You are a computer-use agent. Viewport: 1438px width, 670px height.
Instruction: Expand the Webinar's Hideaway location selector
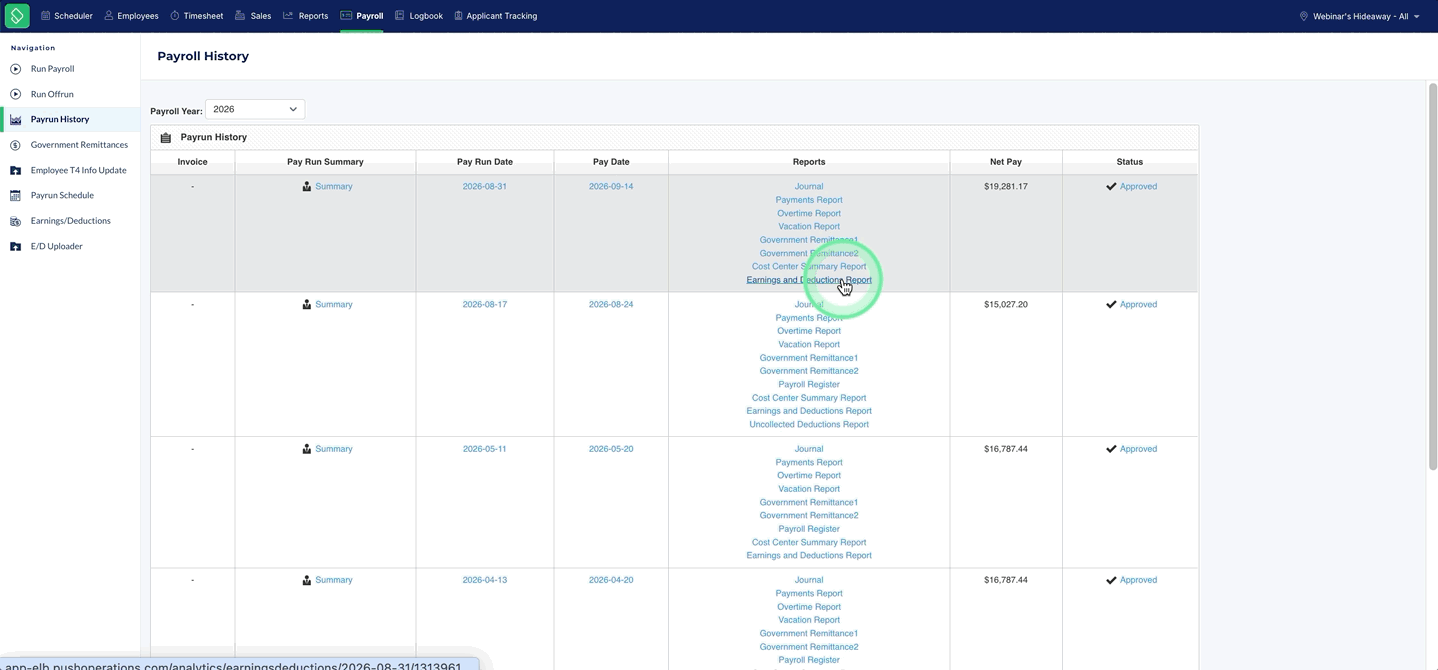coord(1359,16)
